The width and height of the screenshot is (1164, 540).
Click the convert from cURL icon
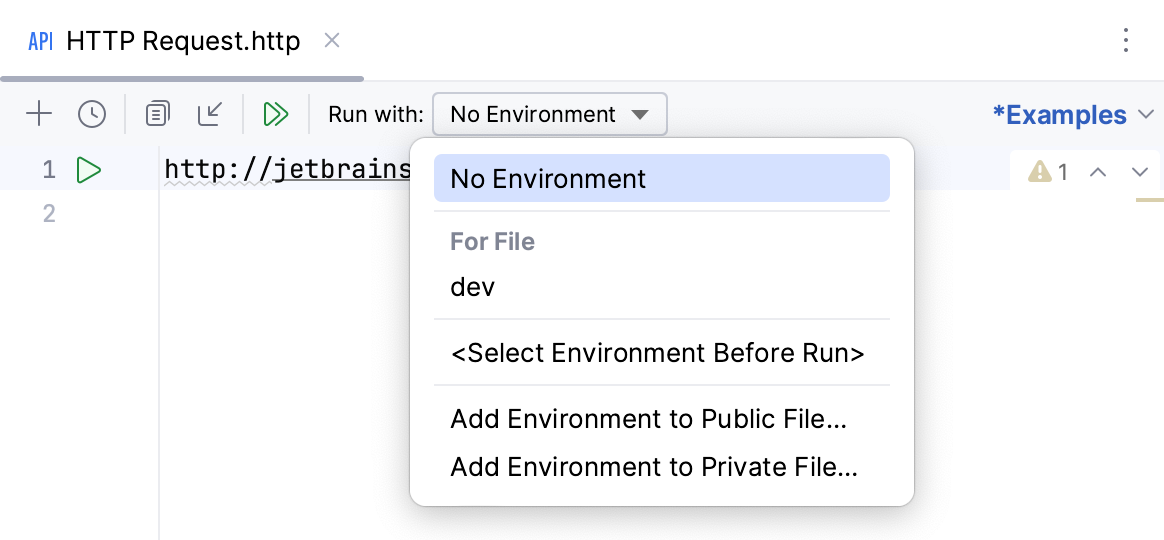tap(157, 114)
